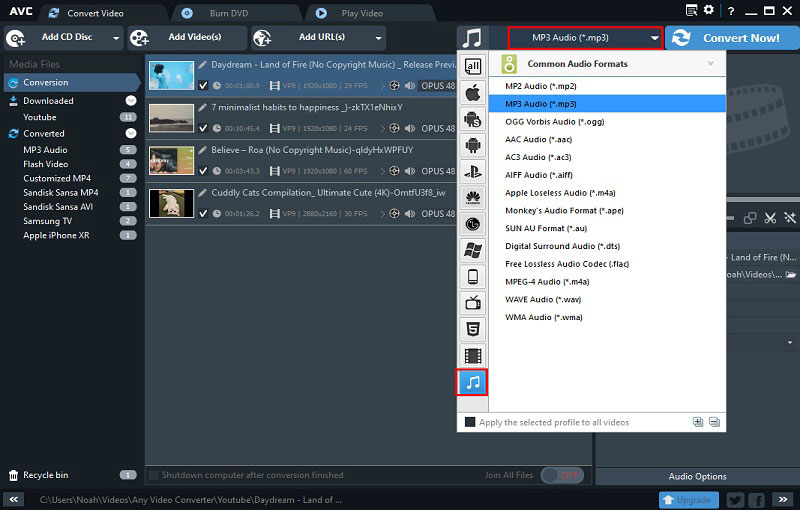Select the Apple devices category icon
The width and height of the screenshot is (800, 510).
[473, 93]
